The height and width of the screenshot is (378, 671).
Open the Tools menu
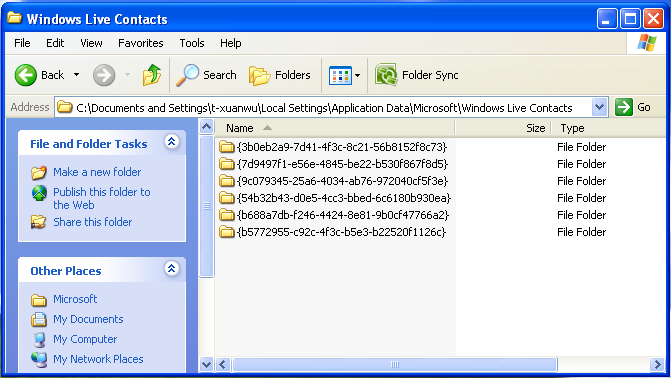(192, 43)
